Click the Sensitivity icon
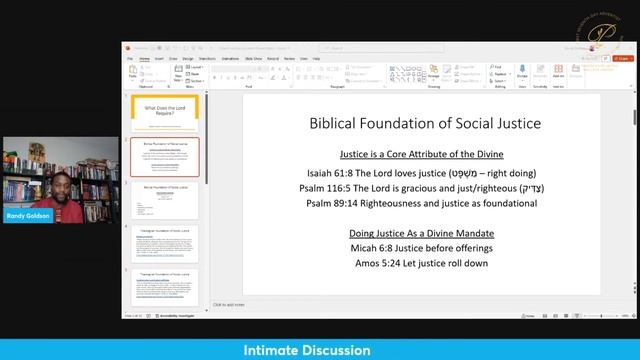Screen dimensions: 640x360 click(x=540, y=69)
